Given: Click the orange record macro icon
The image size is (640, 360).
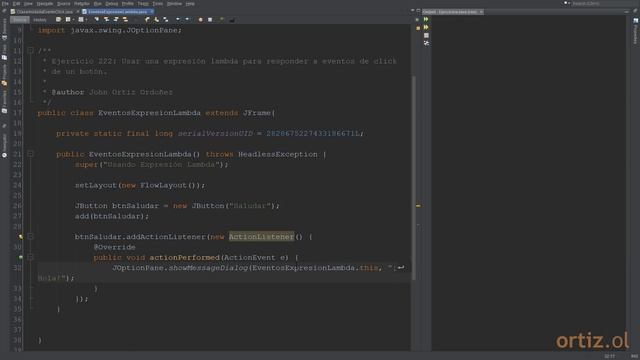Looking at the screenshot, I should (200, 20).
